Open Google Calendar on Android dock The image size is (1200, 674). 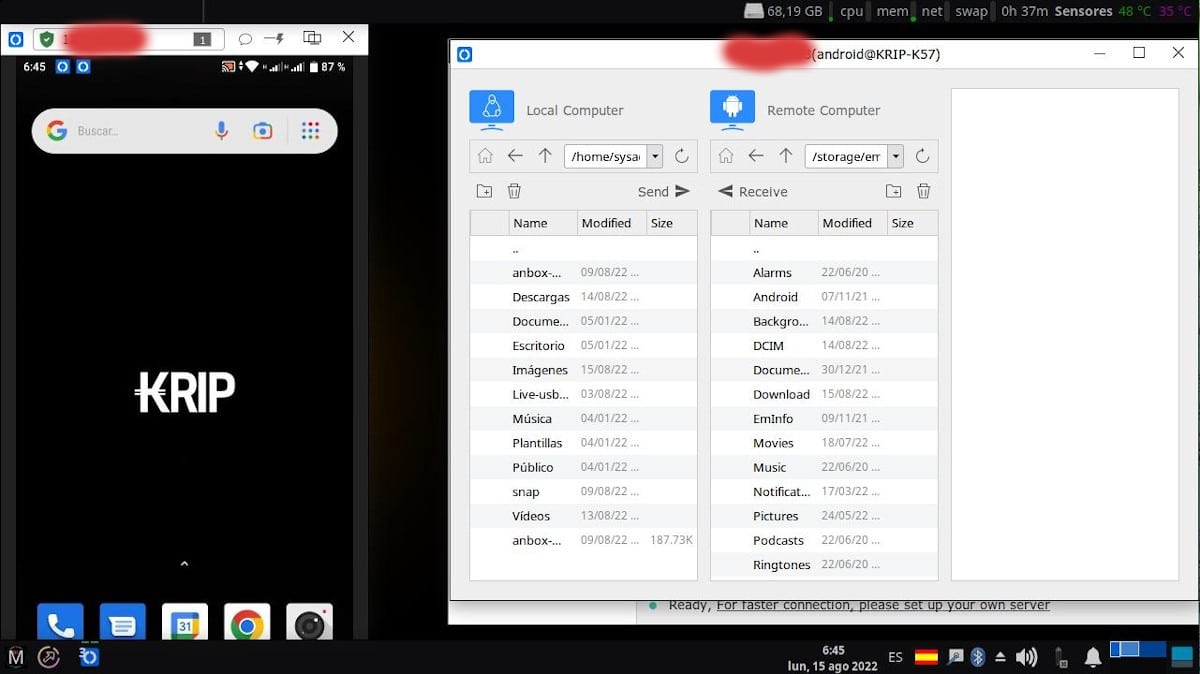click(185, 622)
